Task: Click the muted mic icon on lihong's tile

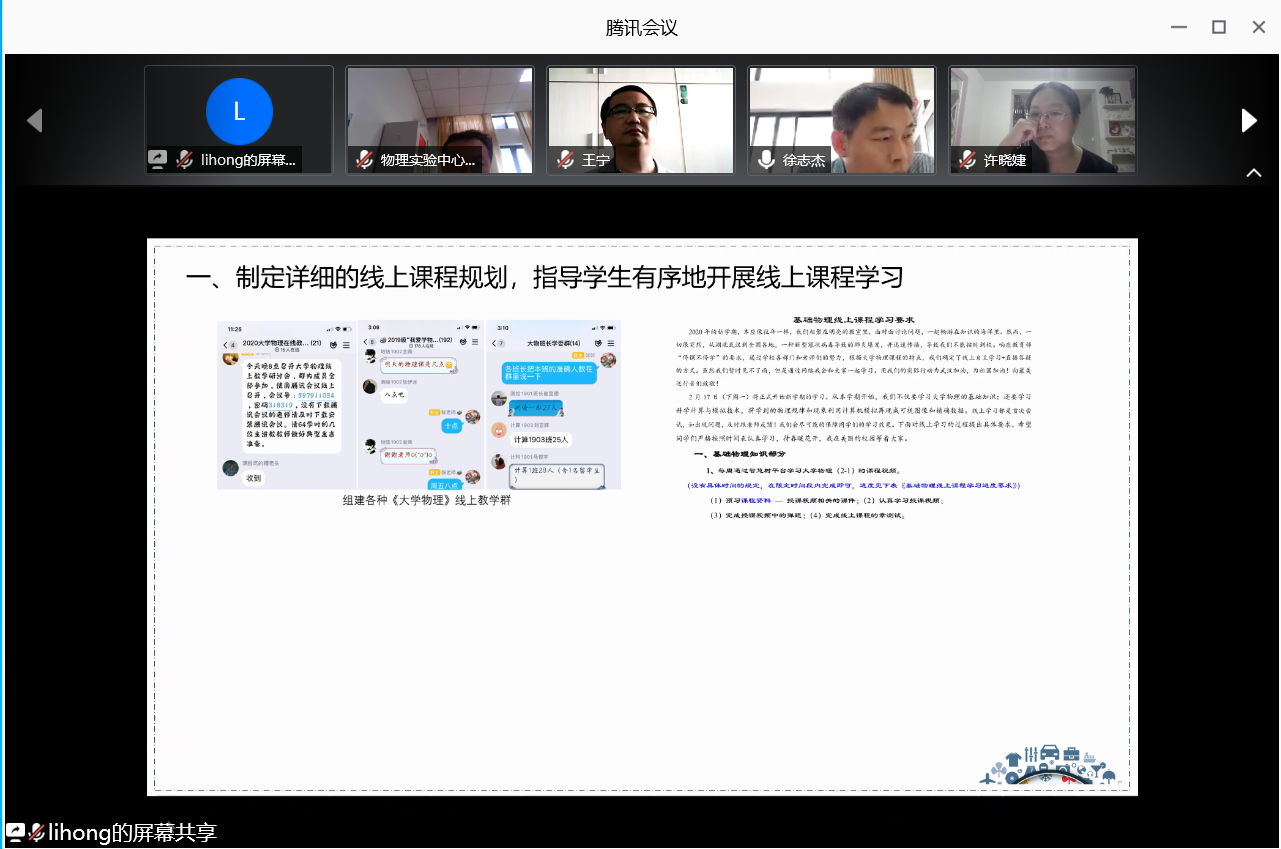Action: 184,159
